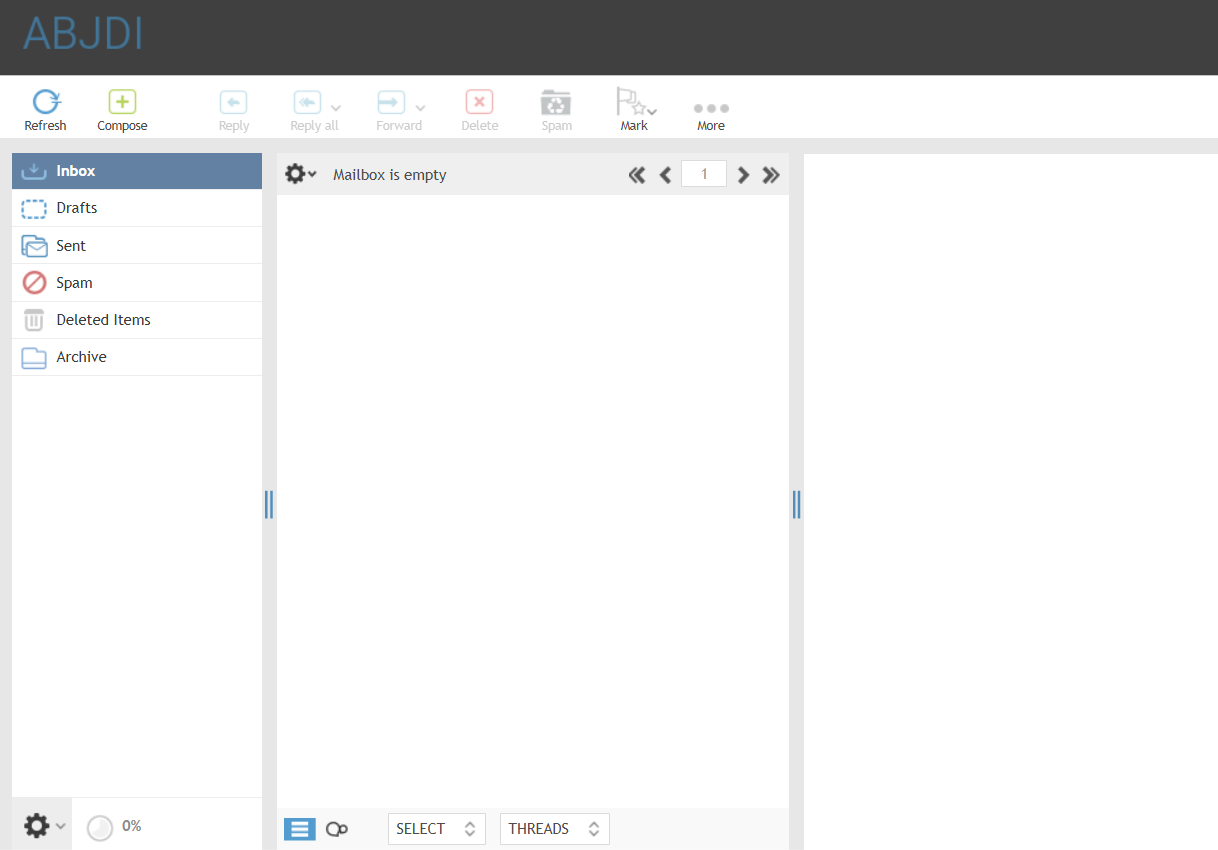This screenshot has width=1218, height=850.
Task: Click the 'Mailbox is empty' status text
Action: (390, 175)
